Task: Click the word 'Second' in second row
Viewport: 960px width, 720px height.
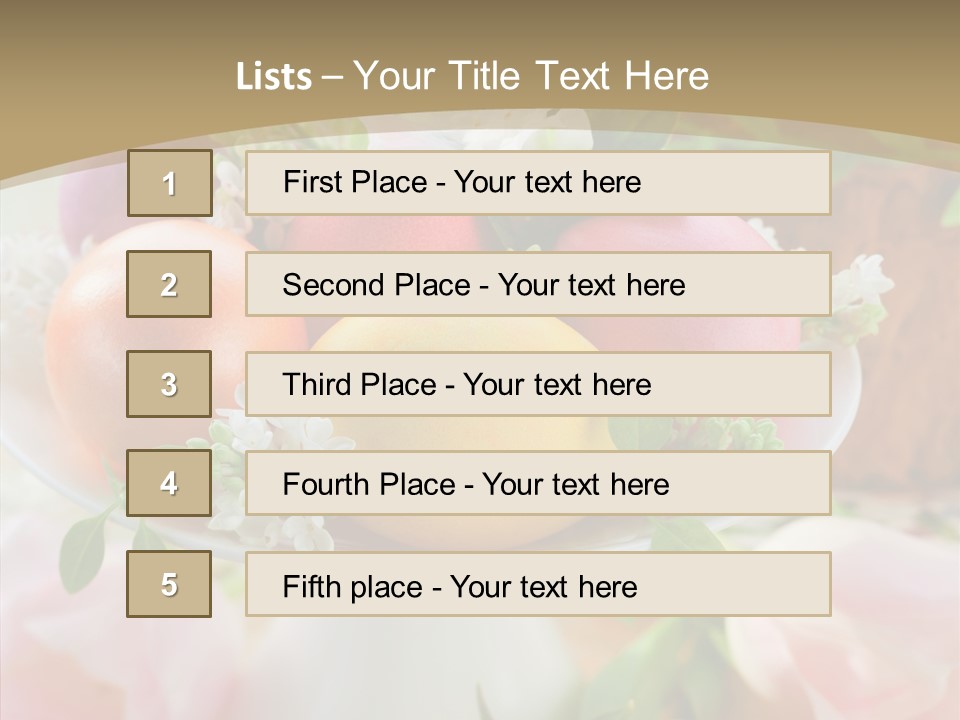Action: [x=333, y=285]
